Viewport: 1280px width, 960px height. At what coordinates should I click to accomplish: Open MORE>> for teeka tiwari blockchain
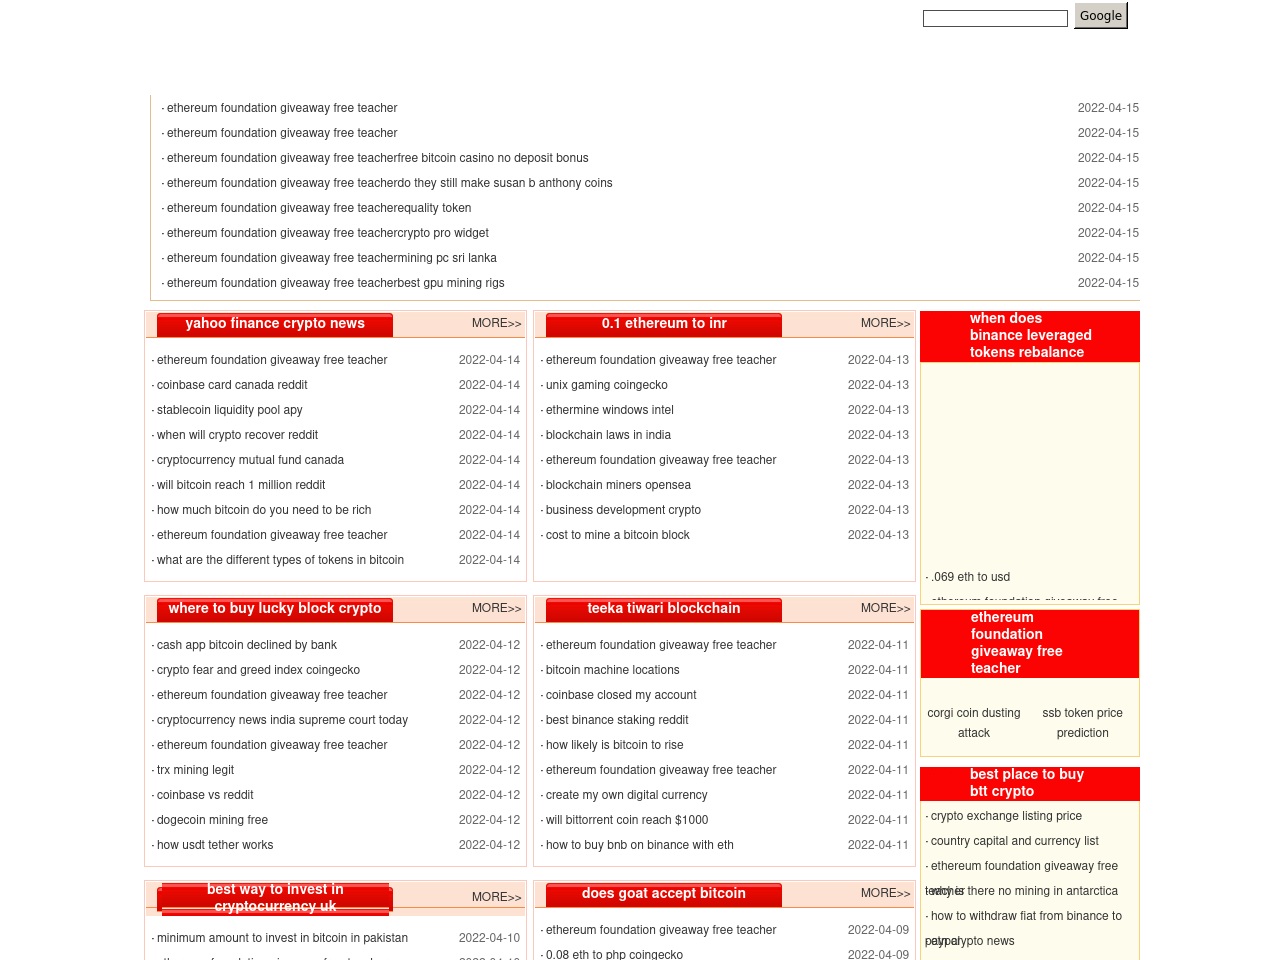[886, 609]
